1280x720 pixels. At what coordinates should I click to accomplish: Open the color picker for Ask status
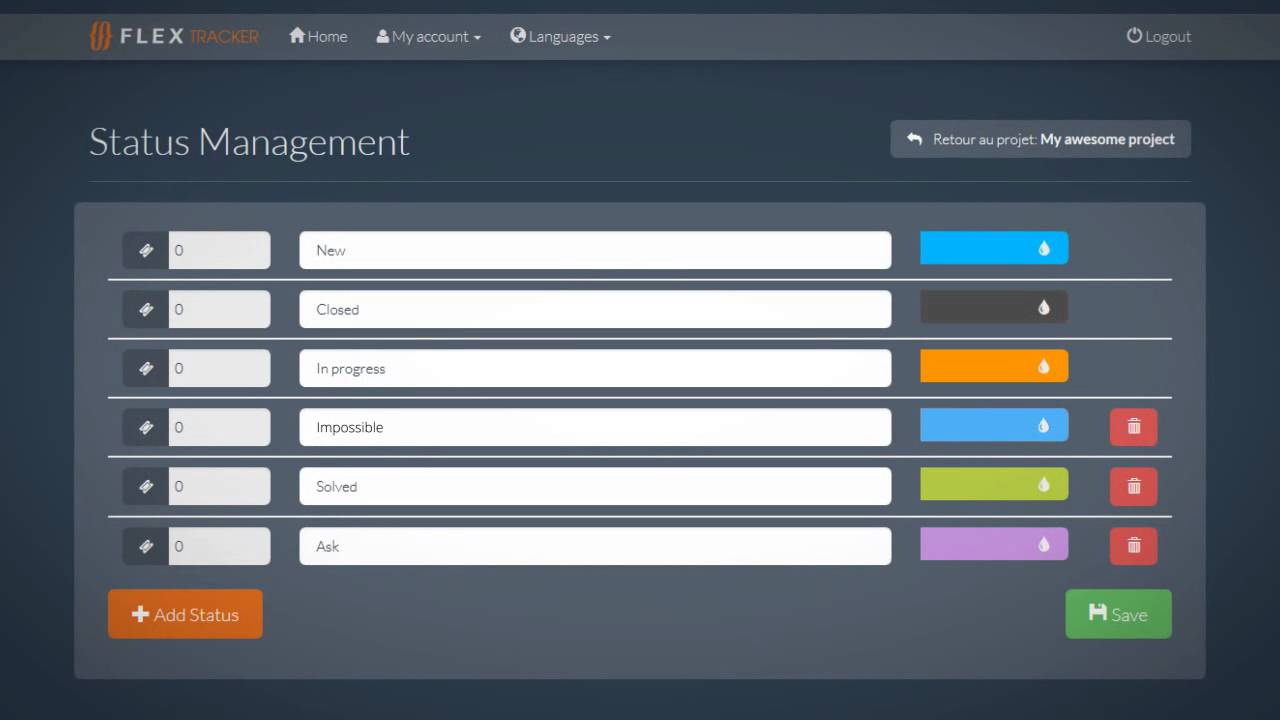click(994, 544)
